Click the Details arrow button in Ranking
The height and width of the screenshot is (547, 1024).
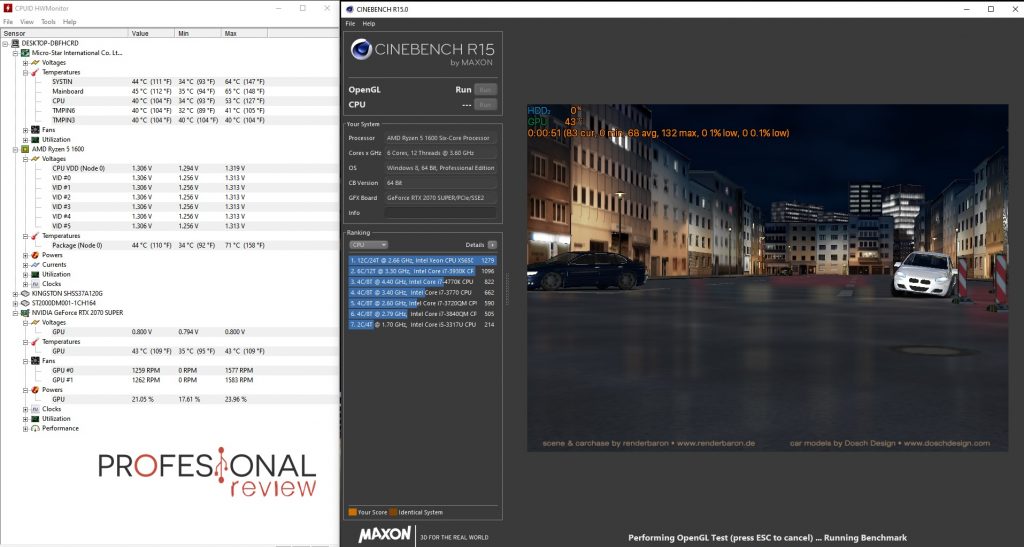(x=492, y=245)
